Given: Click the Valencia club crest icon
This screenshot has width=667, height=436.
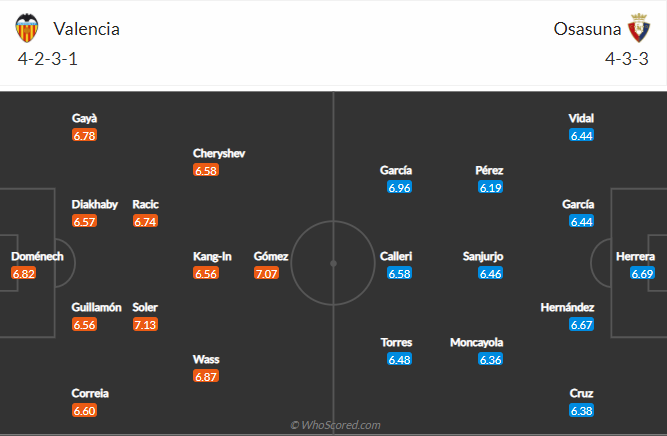Looking at the screenshot, I should pos(31,28).
